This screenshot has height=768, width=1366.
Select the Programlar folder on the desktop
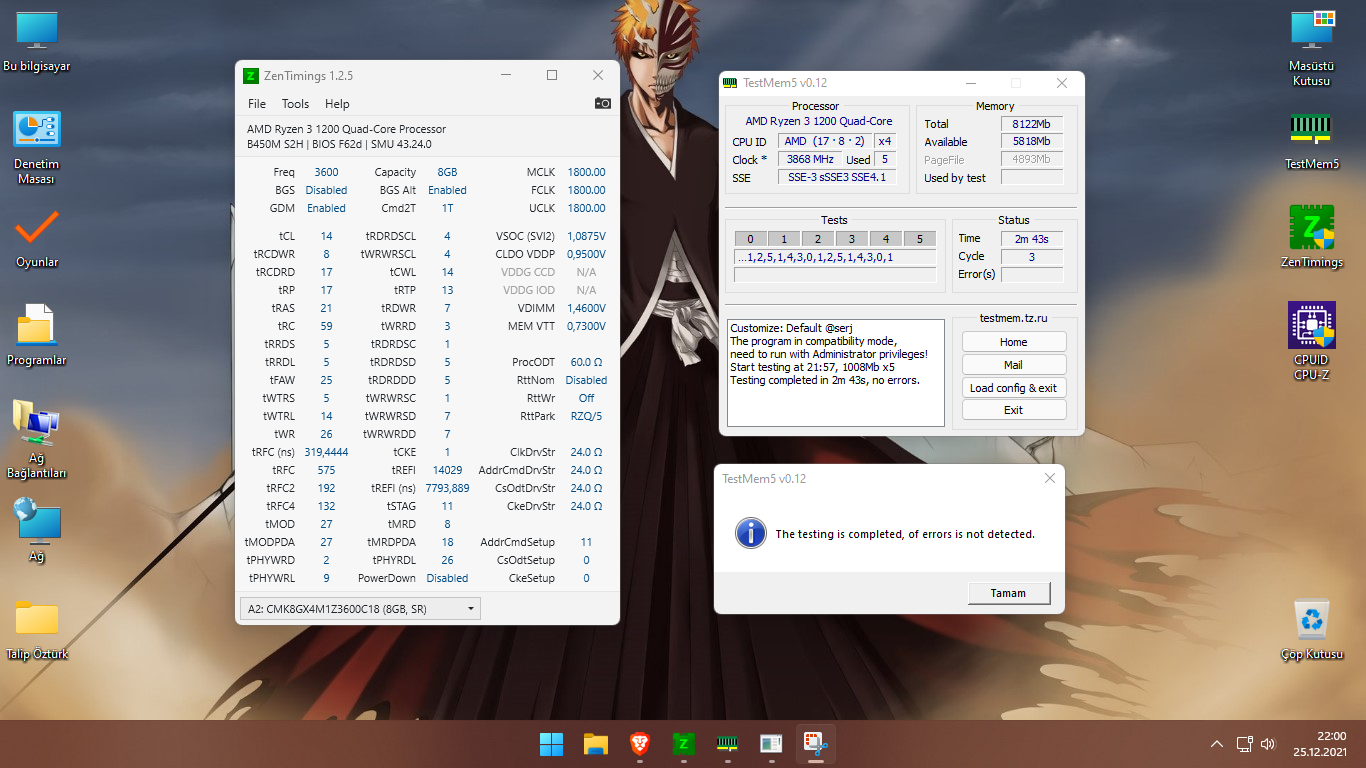pyautogui.click(x=36, y=336)
